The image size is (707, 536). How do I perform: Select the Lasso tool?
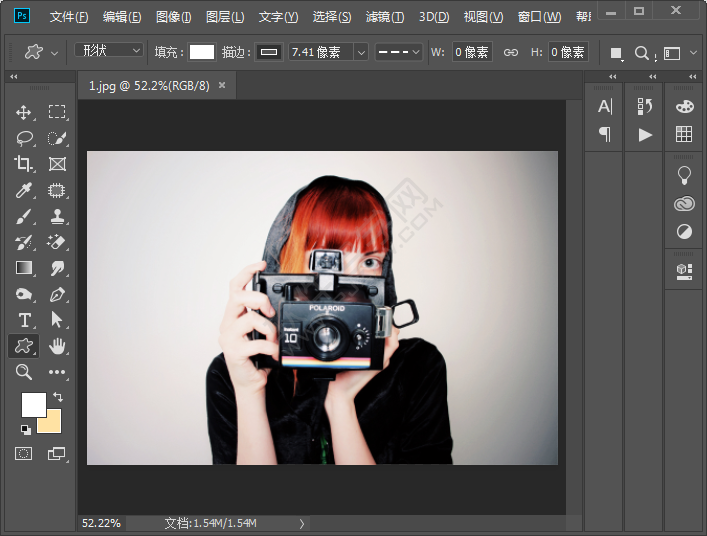coord(24,138)
